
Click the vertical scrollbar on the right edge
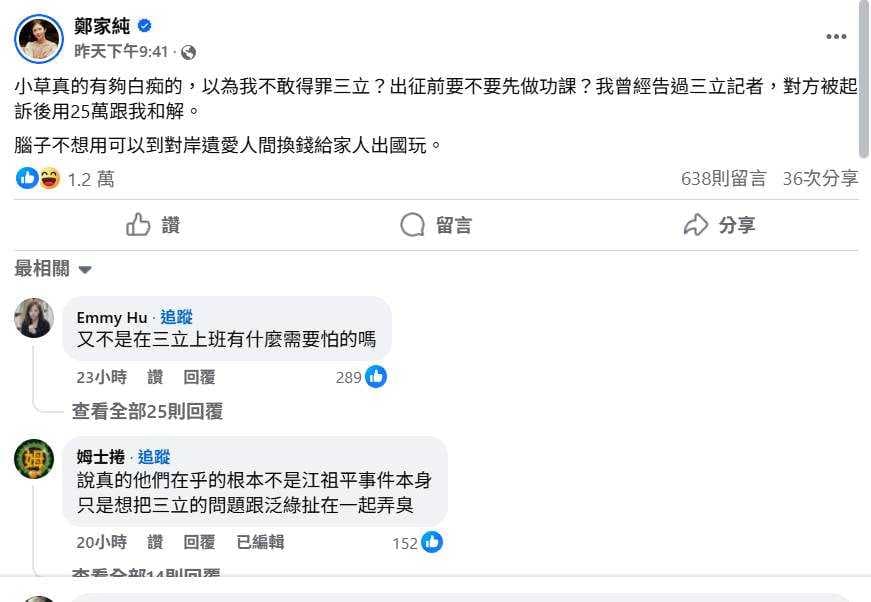(x=864, y=79)
